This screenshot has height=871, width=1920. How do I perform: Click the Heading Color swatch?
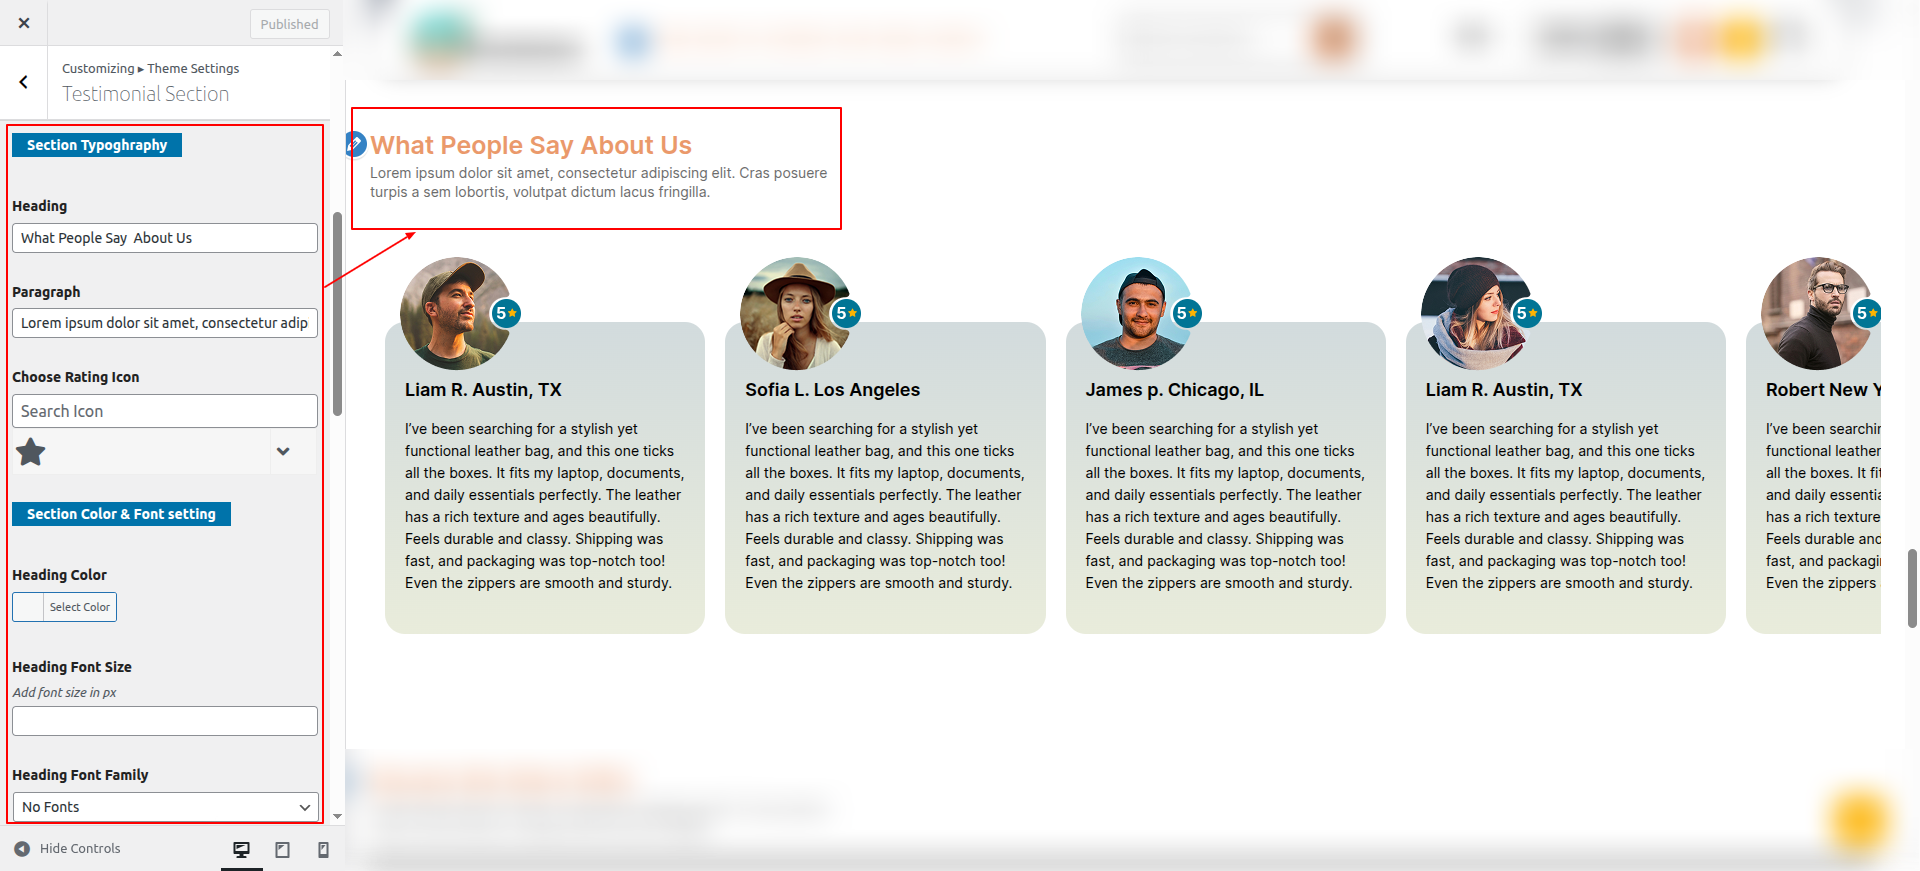point(28,607)
